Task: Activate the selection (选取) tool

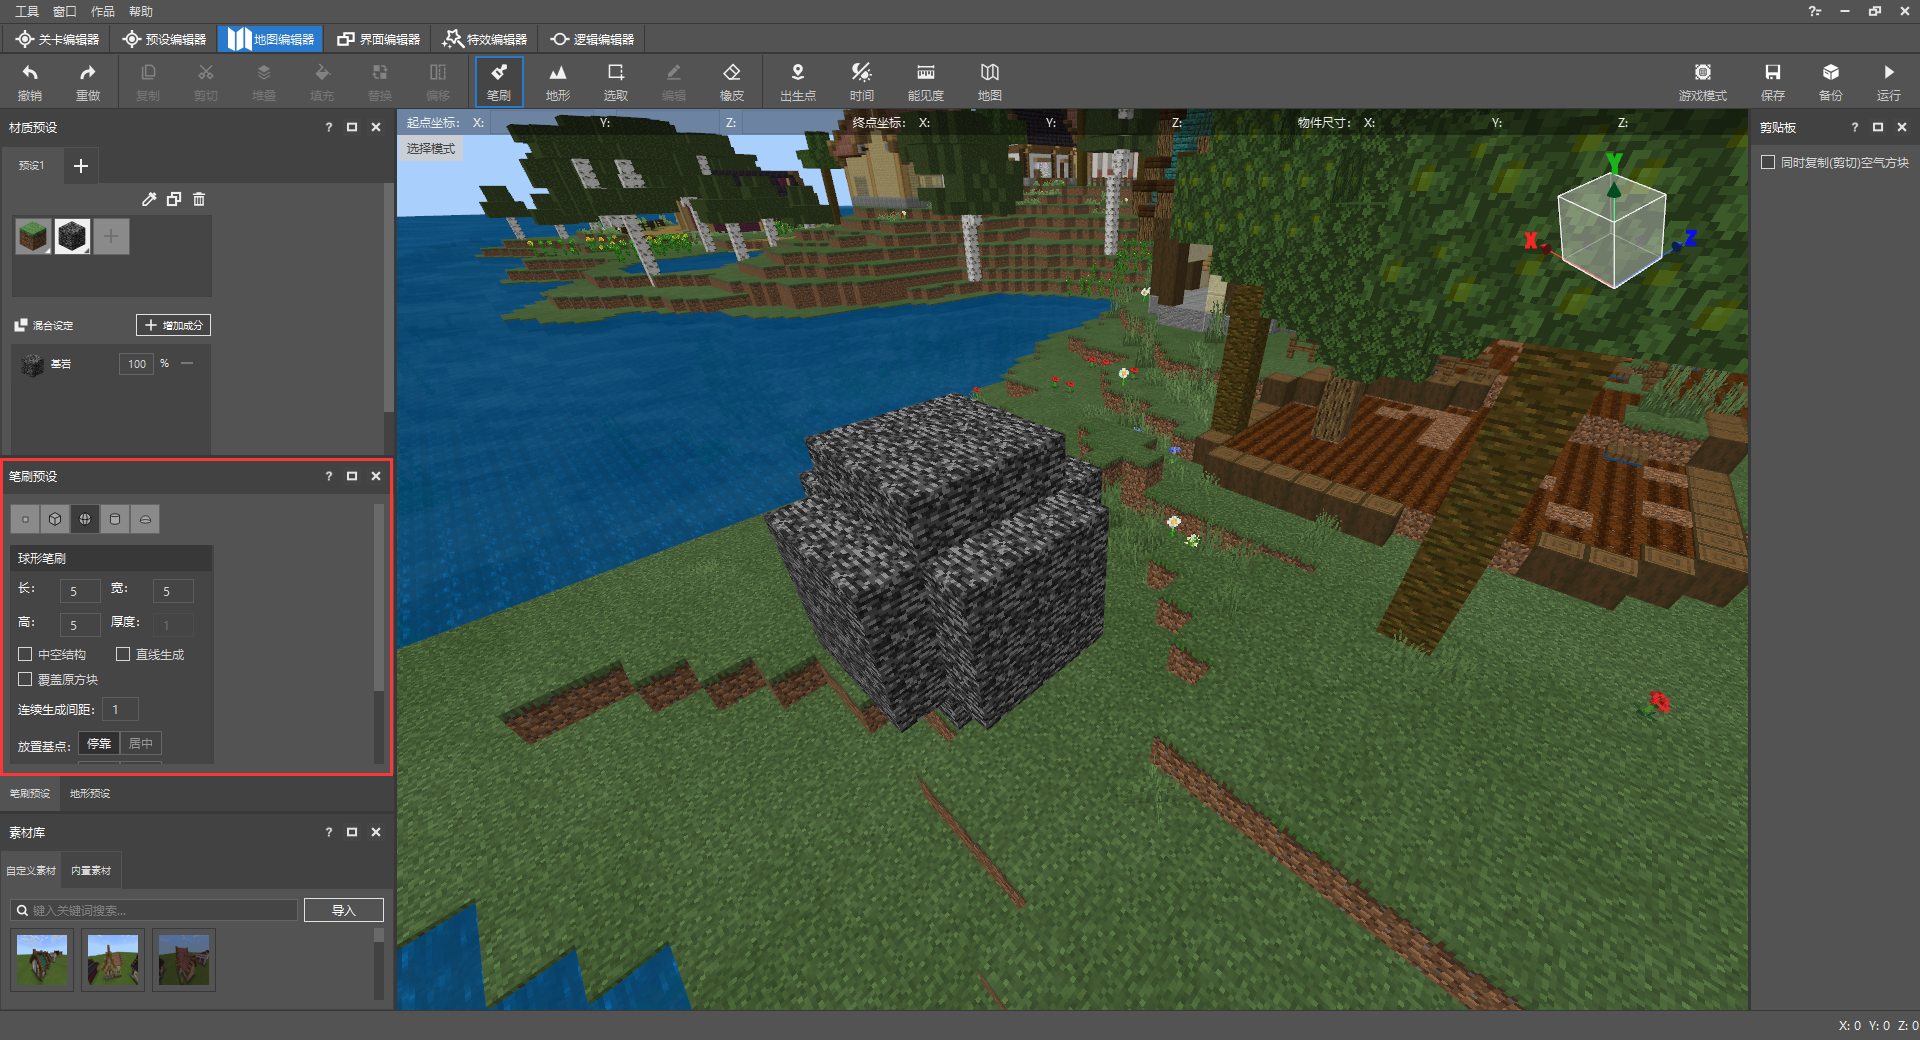Action: pyautogui.click(x=615, y=81)
